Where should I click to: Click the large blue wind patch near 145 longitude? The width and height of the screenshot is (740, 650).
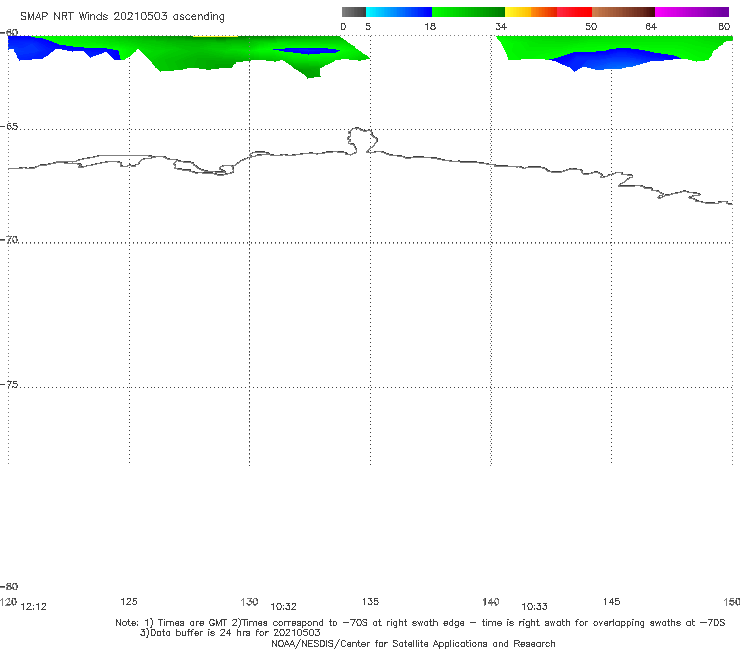[x=614, y=59]
